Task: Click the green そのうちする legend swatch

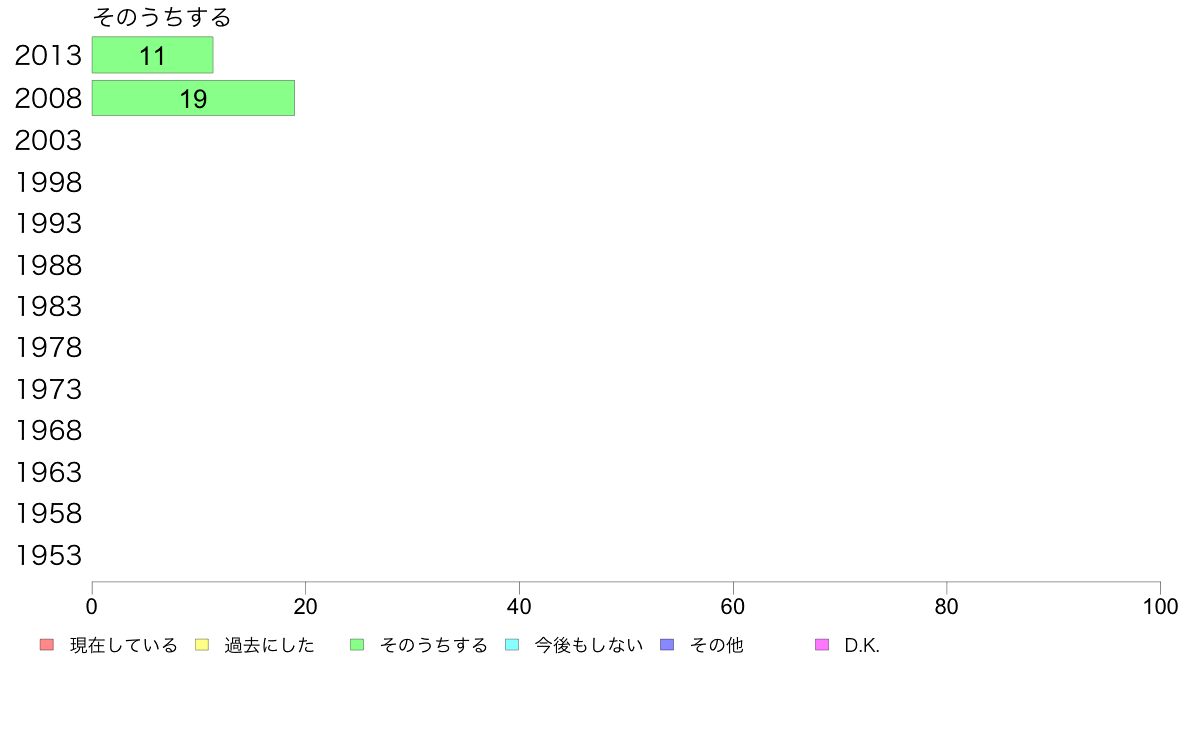Action: 357,644
